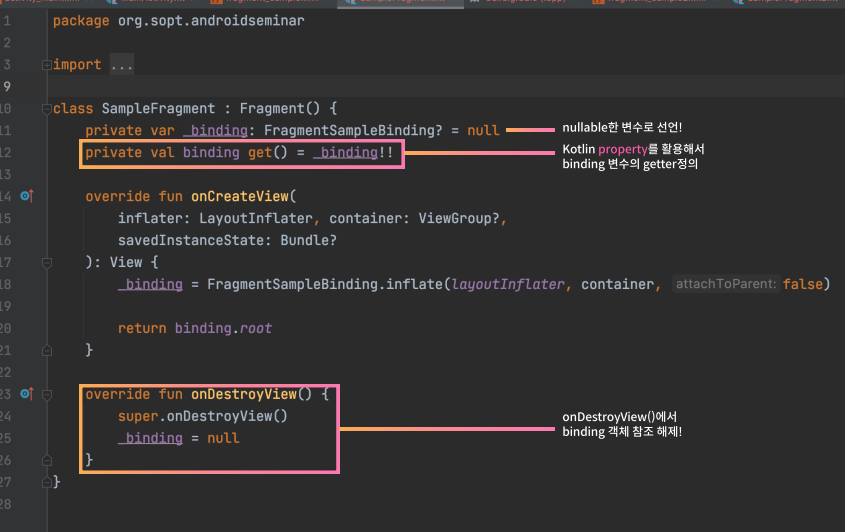
Task: Click the fold-end marker at onDestroyView's closing brace
Action: pyautogui.click(x=47, y=460)
